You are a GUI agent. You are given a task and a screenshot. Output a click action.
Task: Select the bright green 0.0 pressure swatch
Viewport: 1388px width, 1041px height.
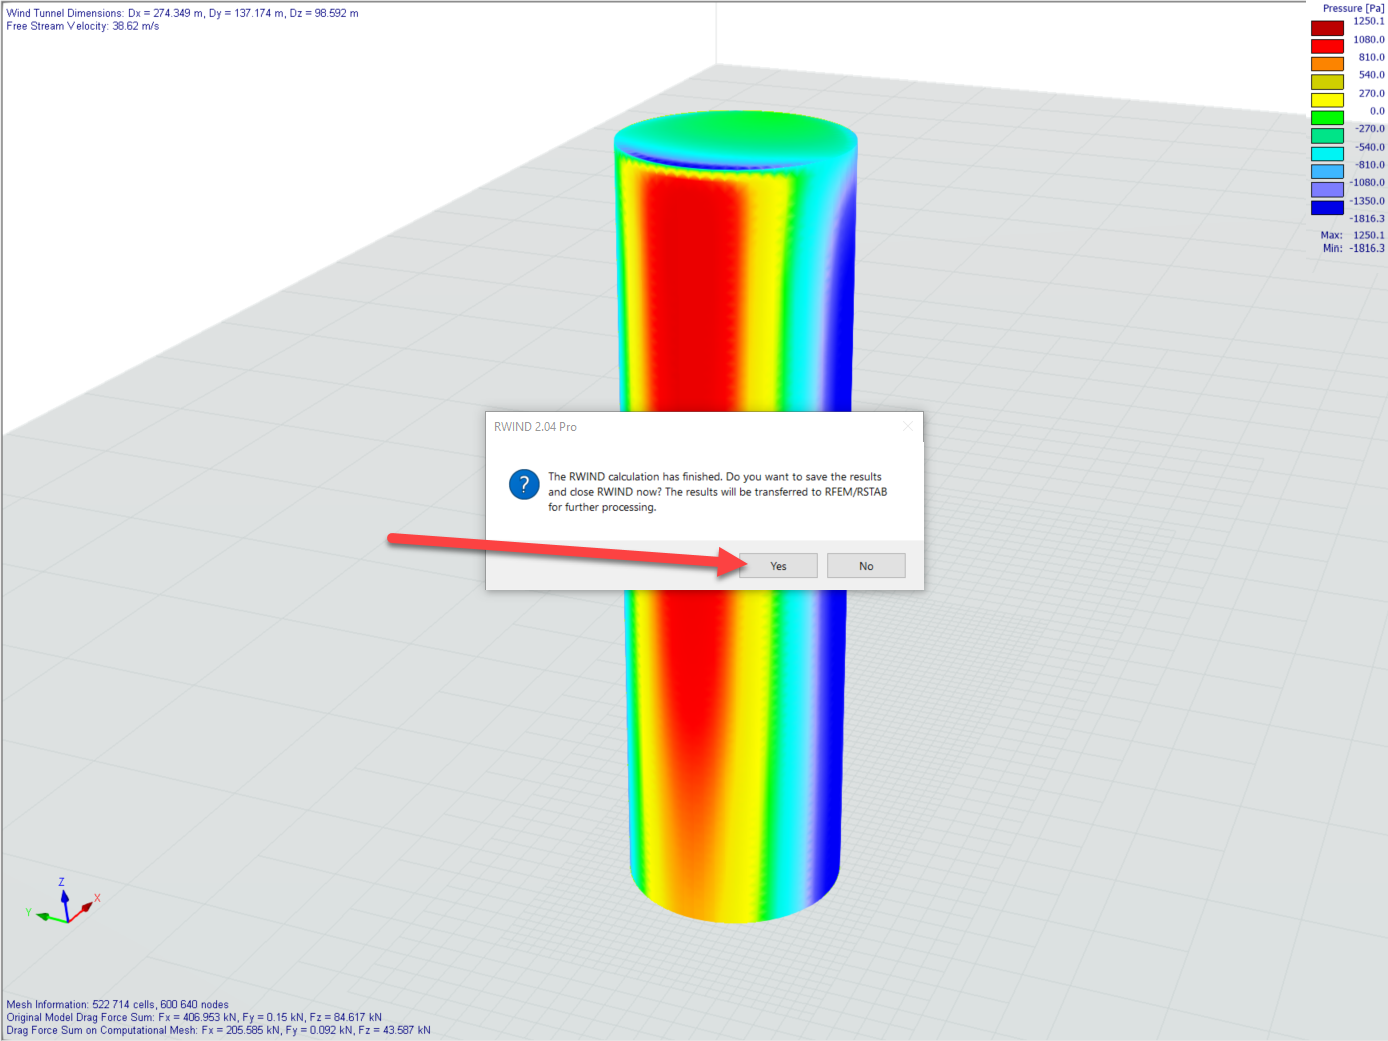point(1327,118)
